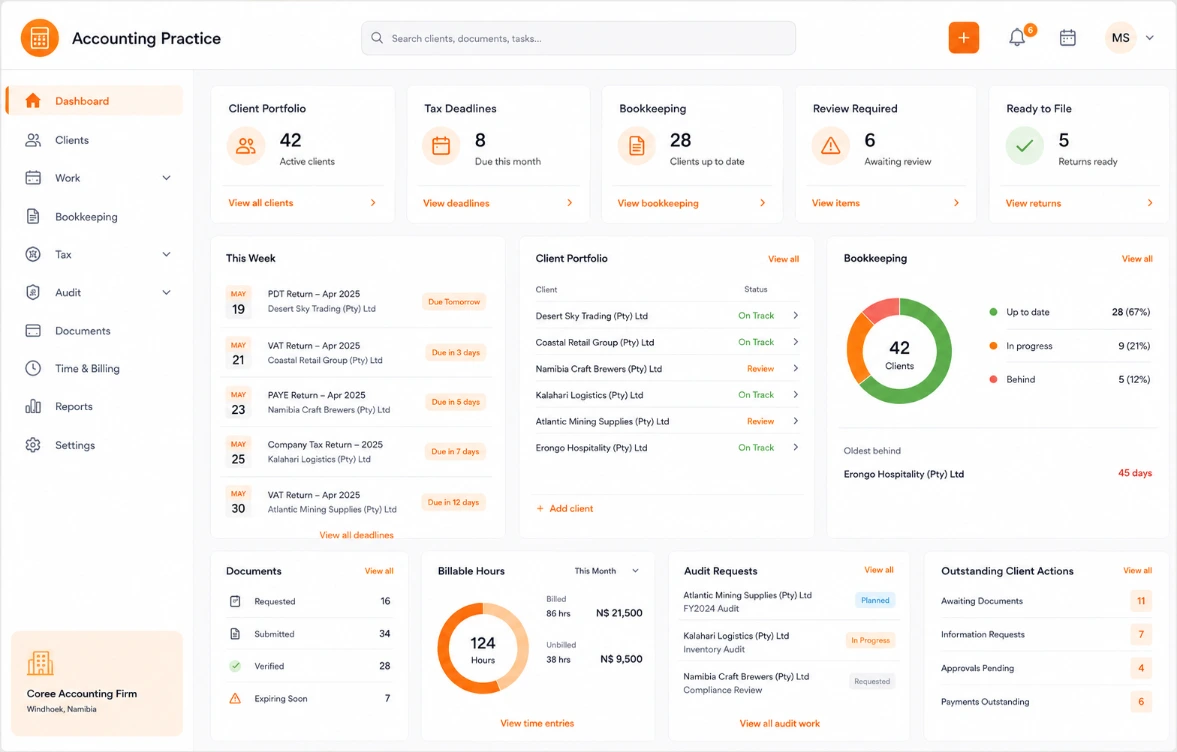Click the MS user avatar
This screenshot has height=752, width=1177.
click(1120, 38)
